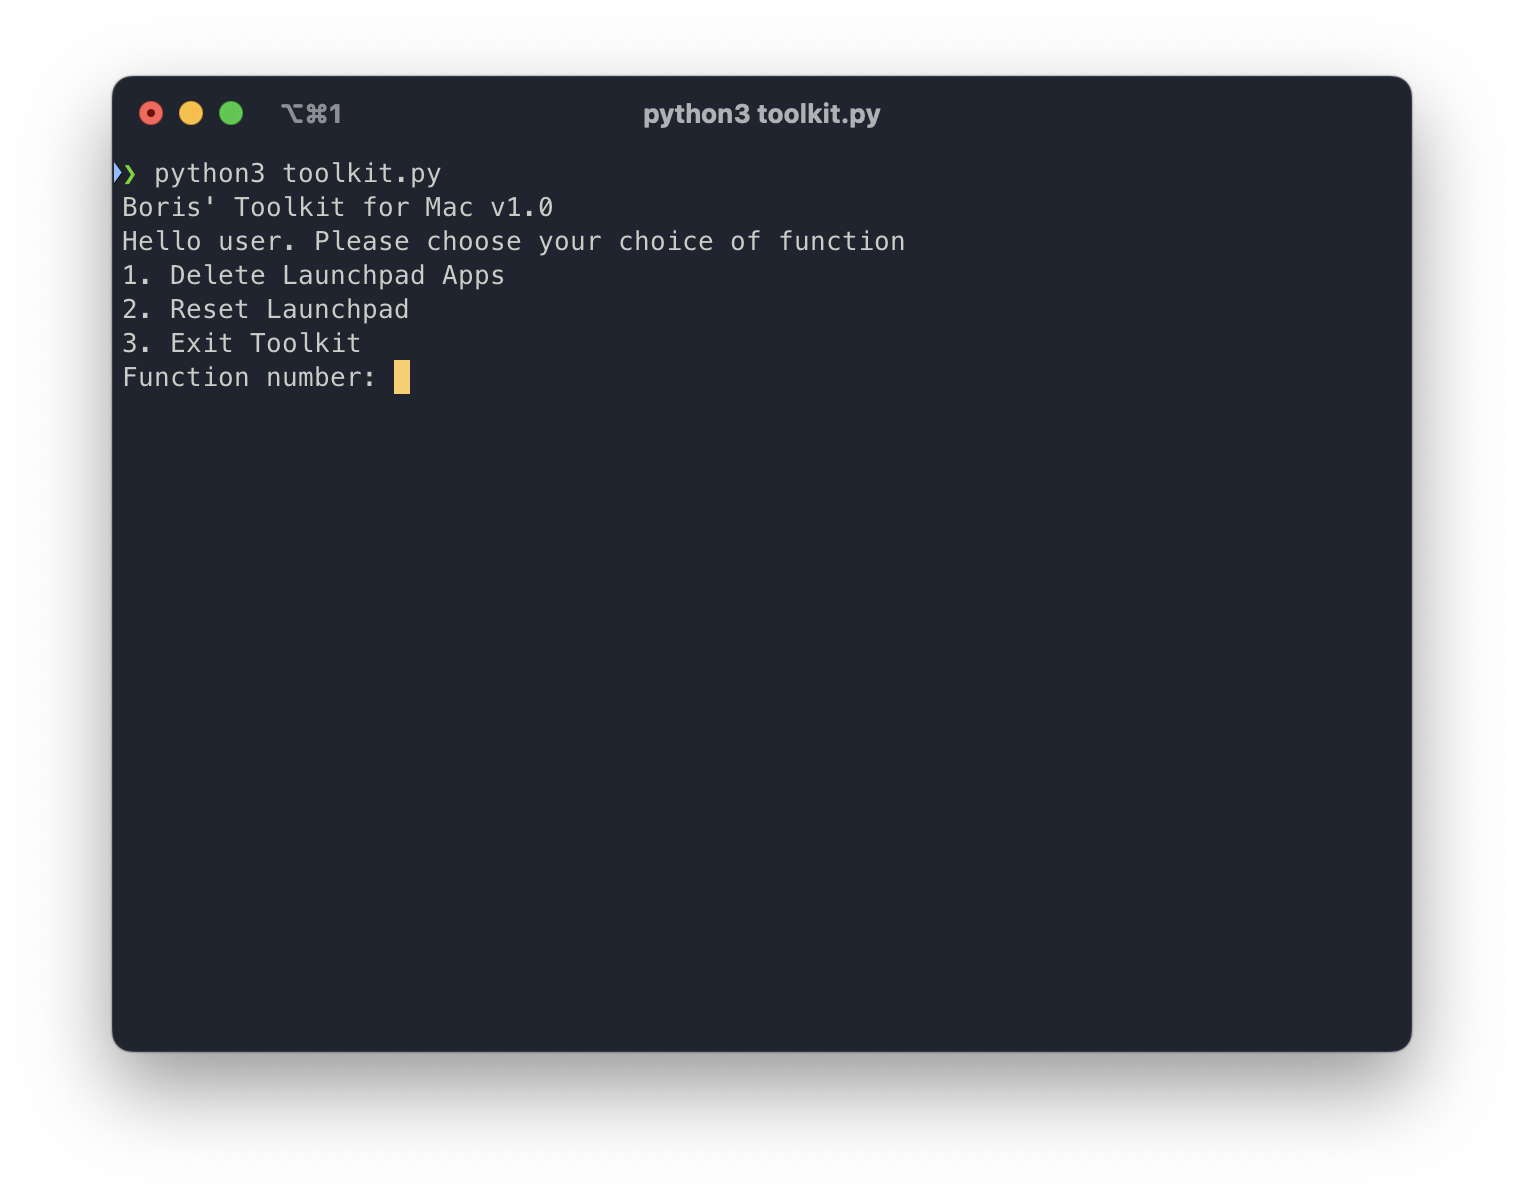Click the blue prompt arrow icon
The height and width of the screenshot is (1200, 1524).
point(117,173)
